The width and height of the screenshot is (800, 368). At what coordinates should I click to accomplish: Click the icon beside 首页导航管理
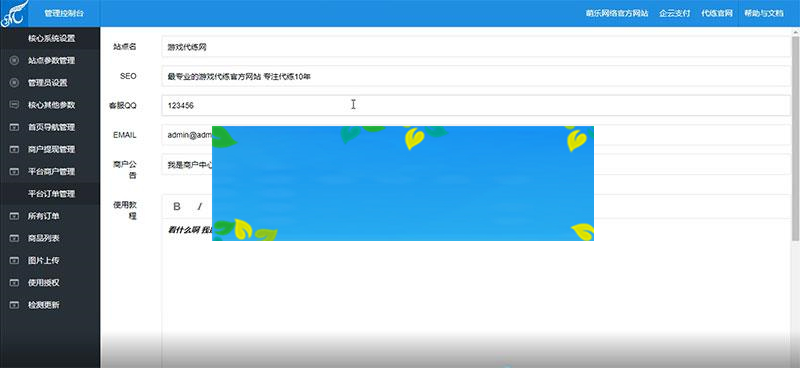coord(14,127)
